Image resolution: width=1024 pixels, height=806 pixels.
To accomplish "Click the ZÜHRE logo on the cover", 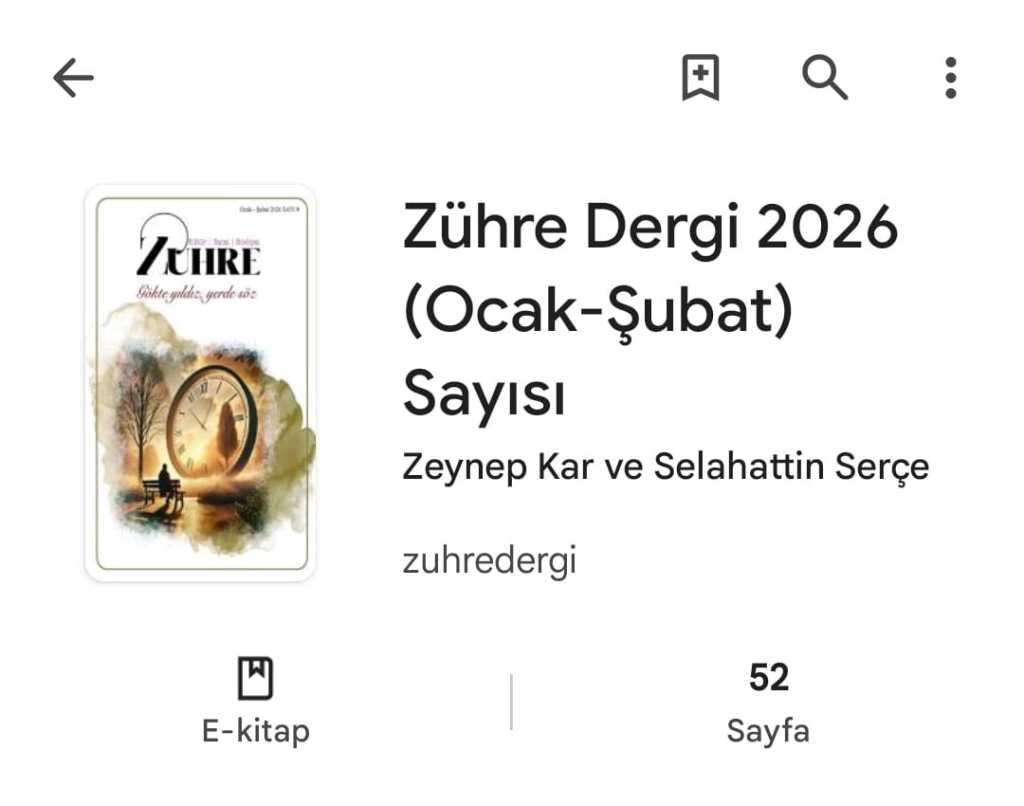I will click(x=199, y=255).
